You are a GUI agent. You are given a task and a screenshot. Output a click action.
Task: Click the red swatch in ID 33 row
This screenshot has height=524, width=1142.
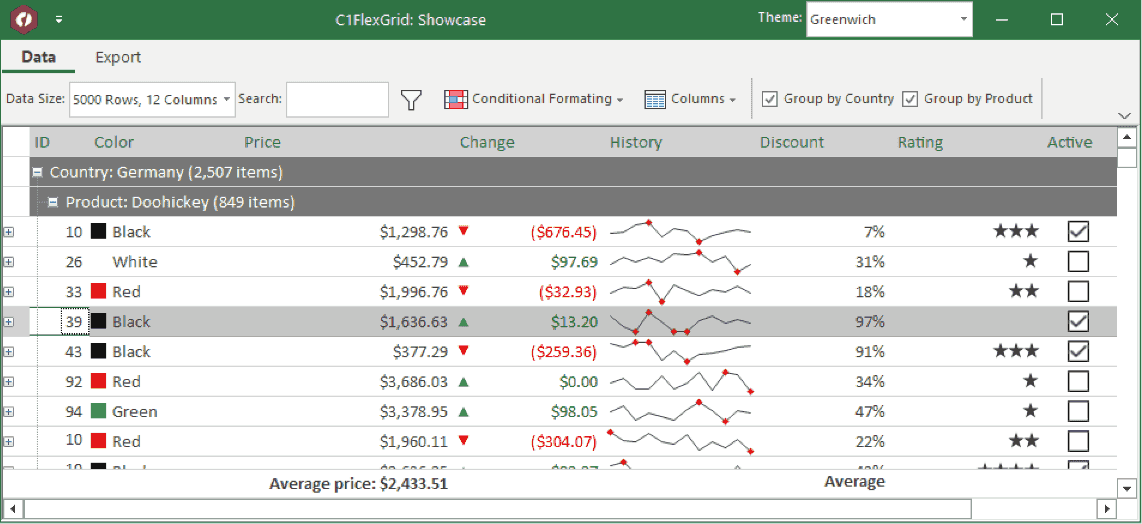[98, 292]
